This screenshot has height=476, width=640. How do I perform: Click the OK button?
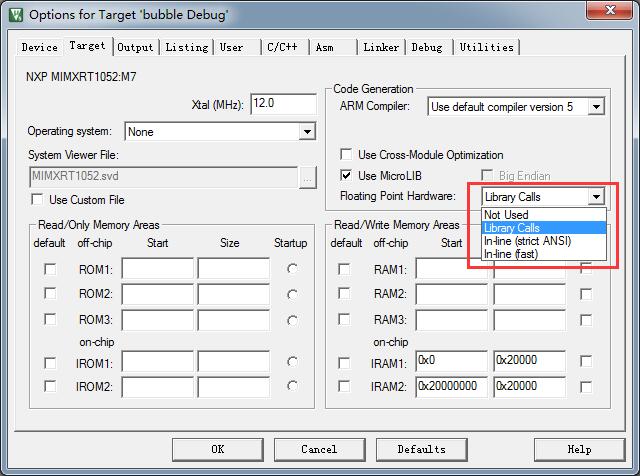coord(218,449)
